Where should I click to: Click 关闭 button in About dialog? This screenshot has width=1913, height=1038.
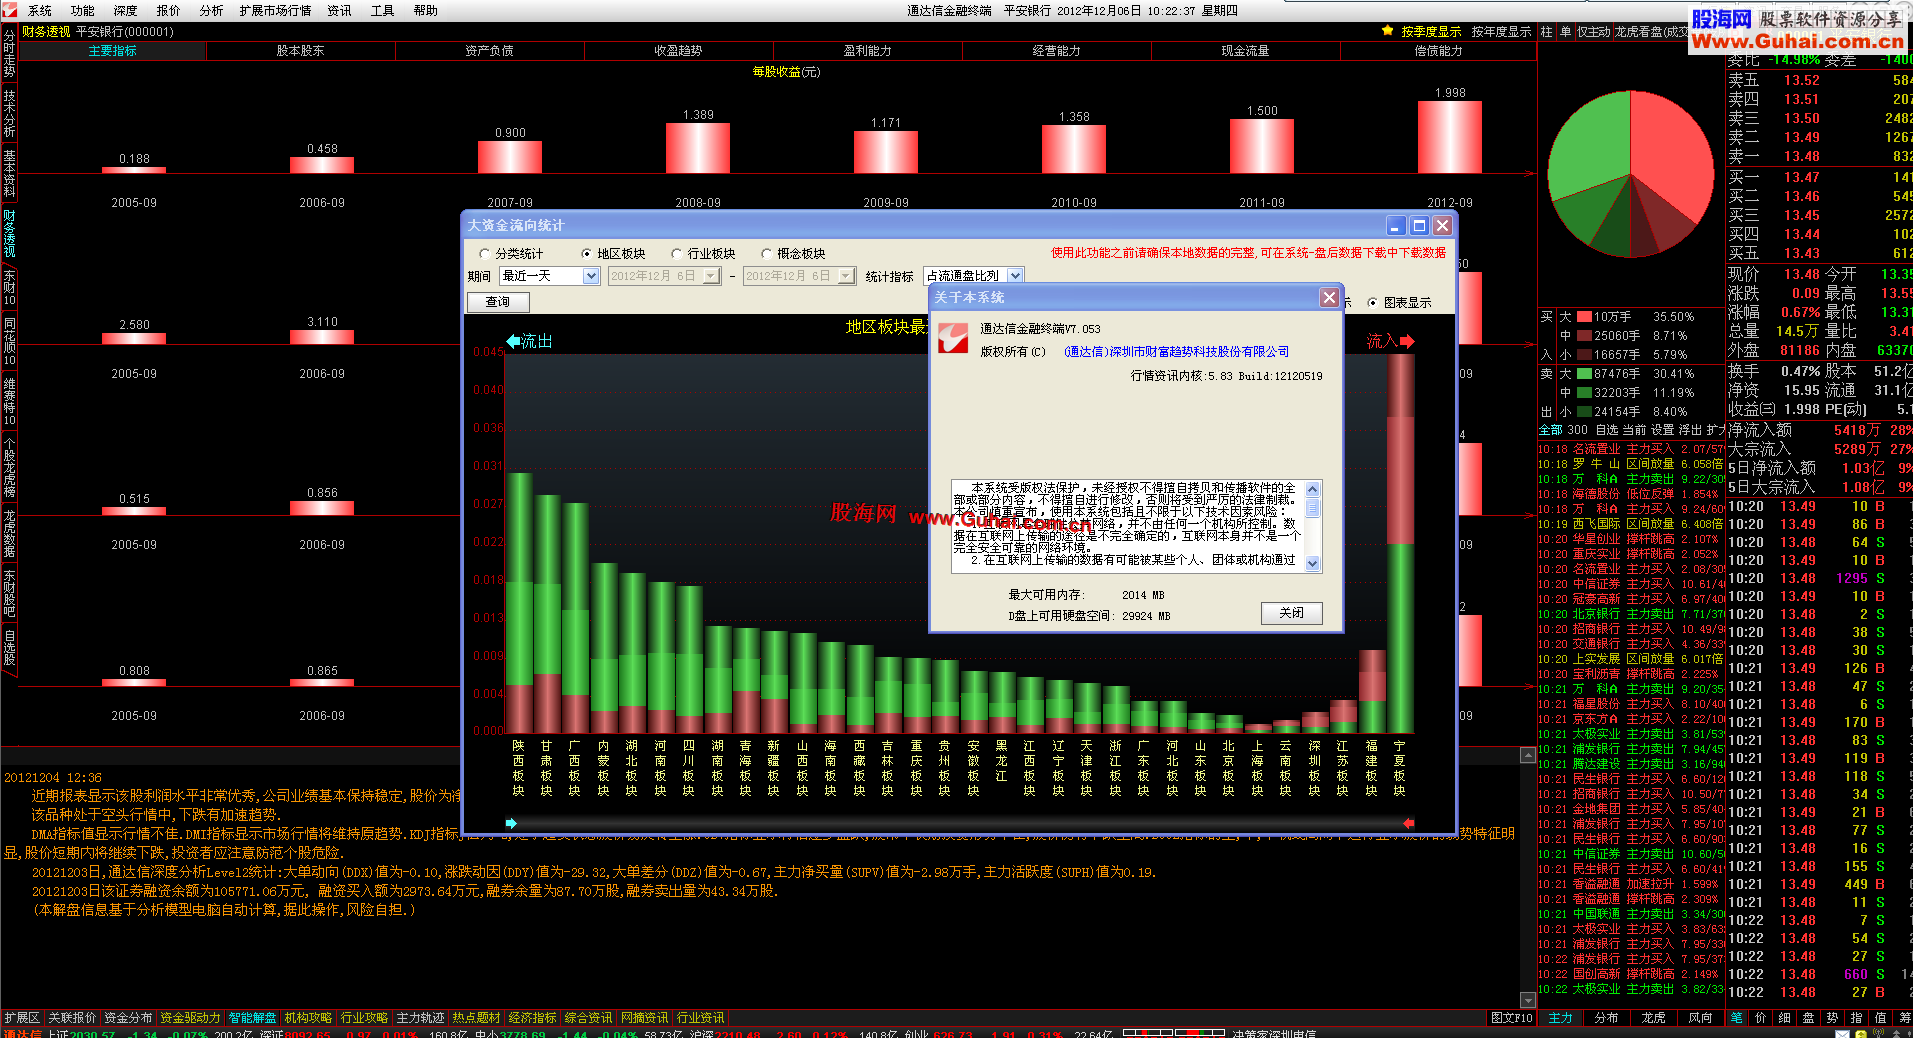click(x=1291, y=613)
